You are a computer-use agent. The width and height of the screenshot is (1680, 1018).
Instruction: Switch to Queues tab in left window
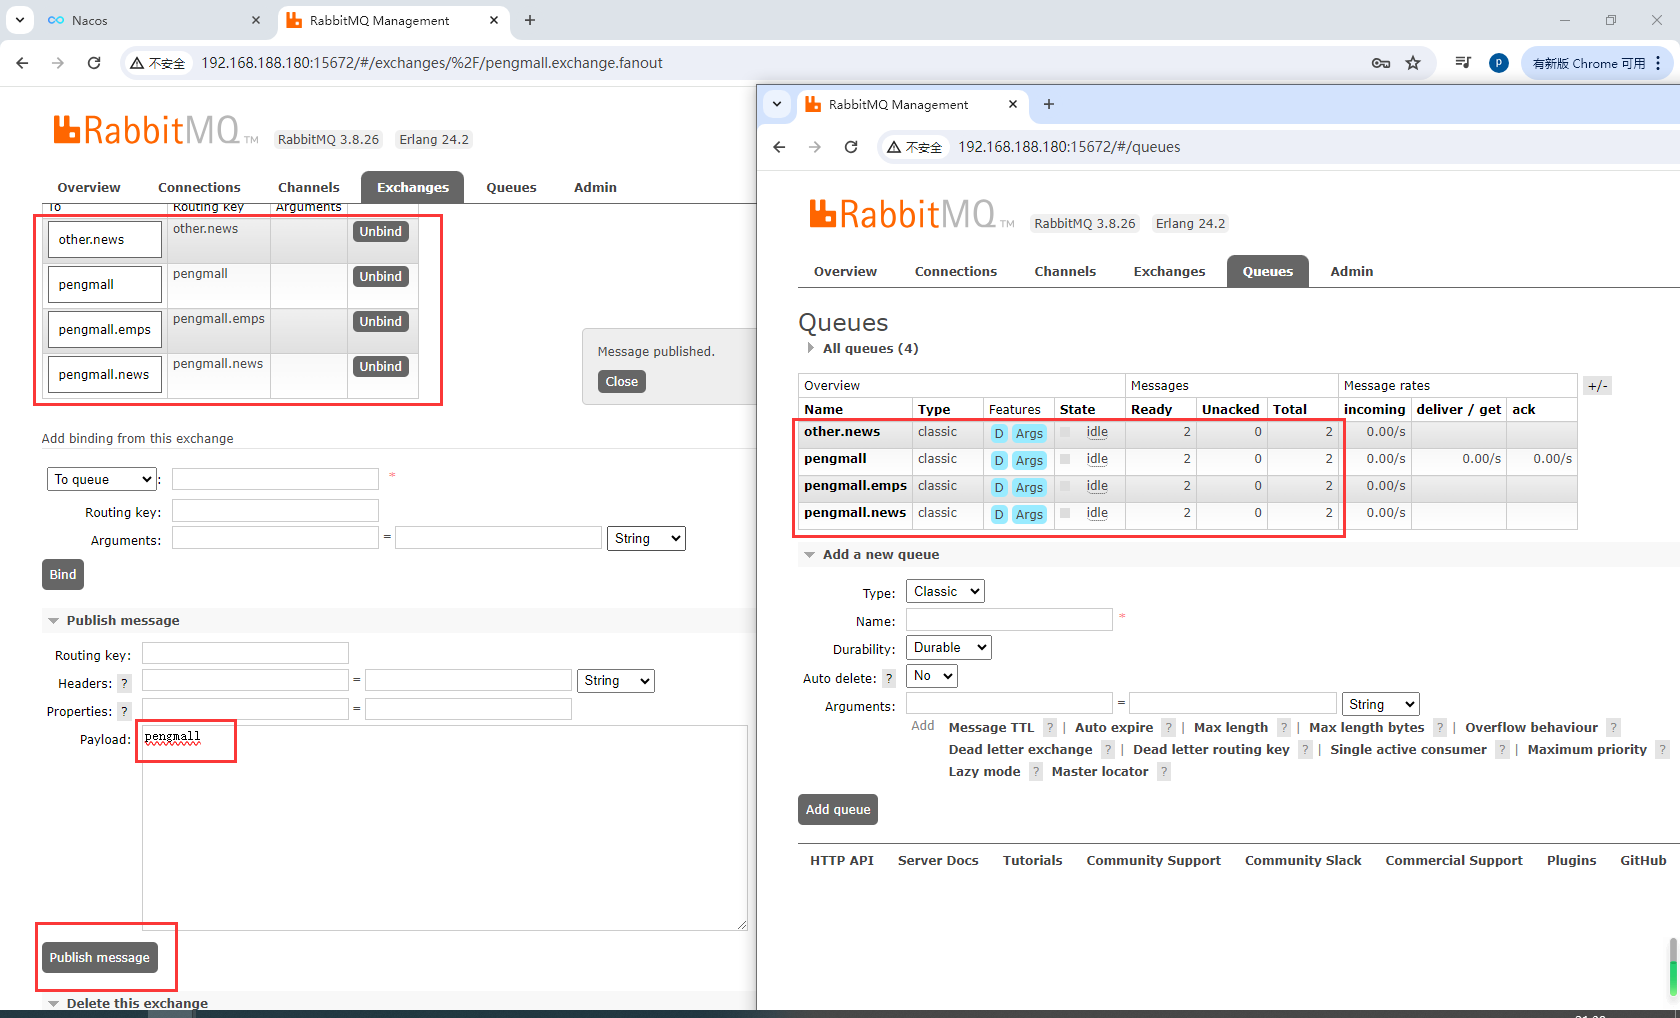click(511, 187)
